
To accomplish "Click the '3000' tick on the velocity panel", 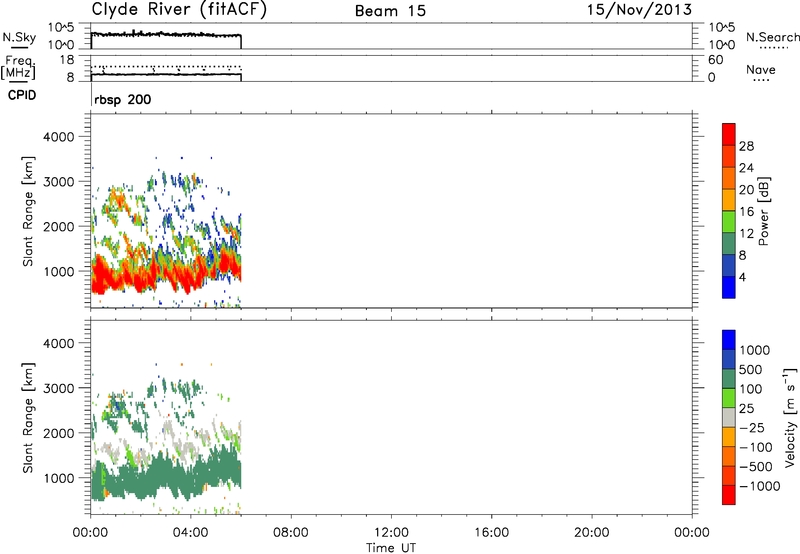I will point(58,388).
